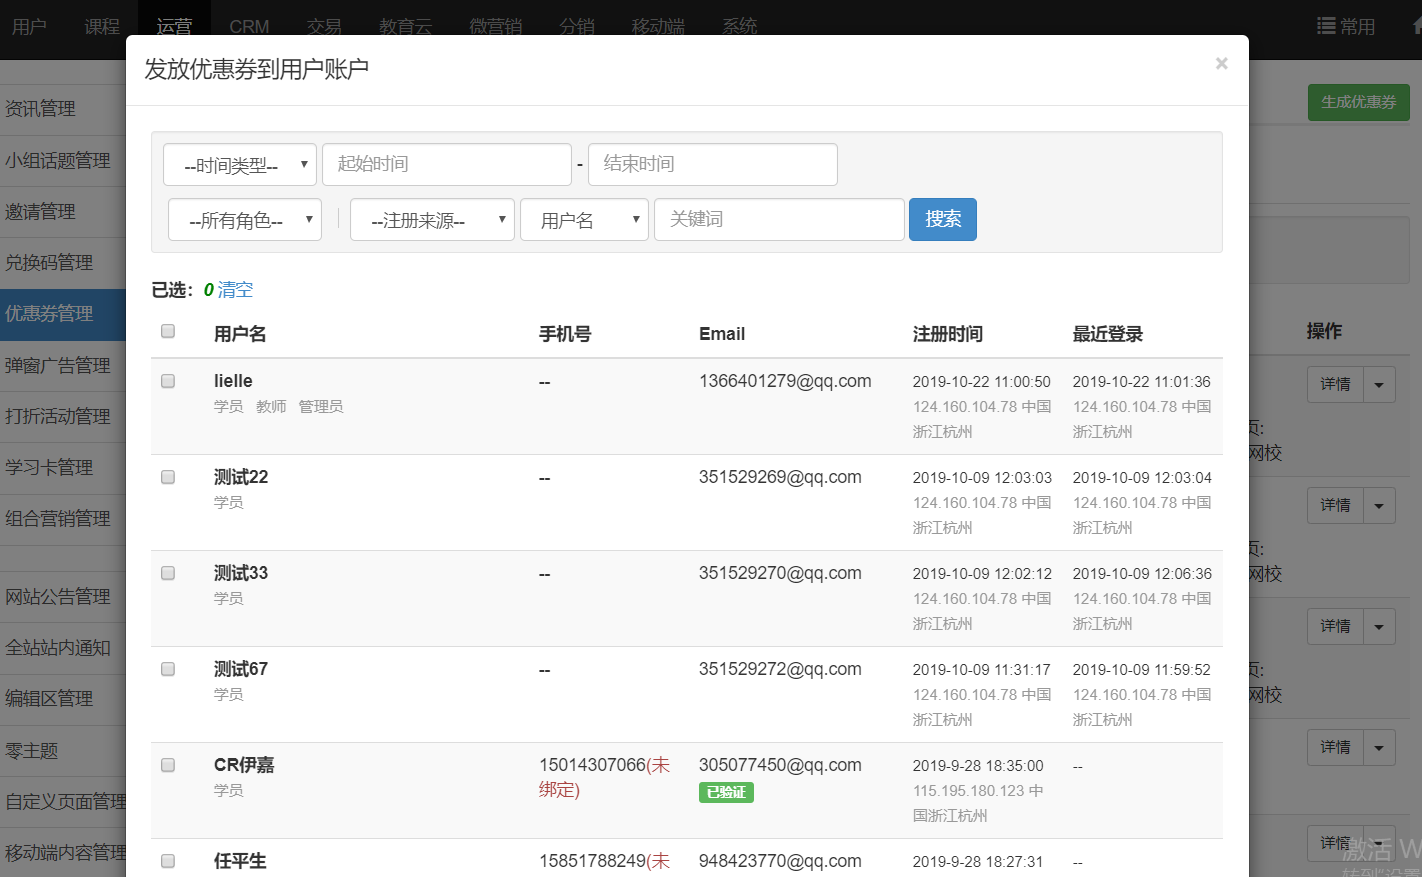The width and height of the screenshot is (1422, 877).
Task: Click into the 结束时间 end time field
Action: click(712, 165)
